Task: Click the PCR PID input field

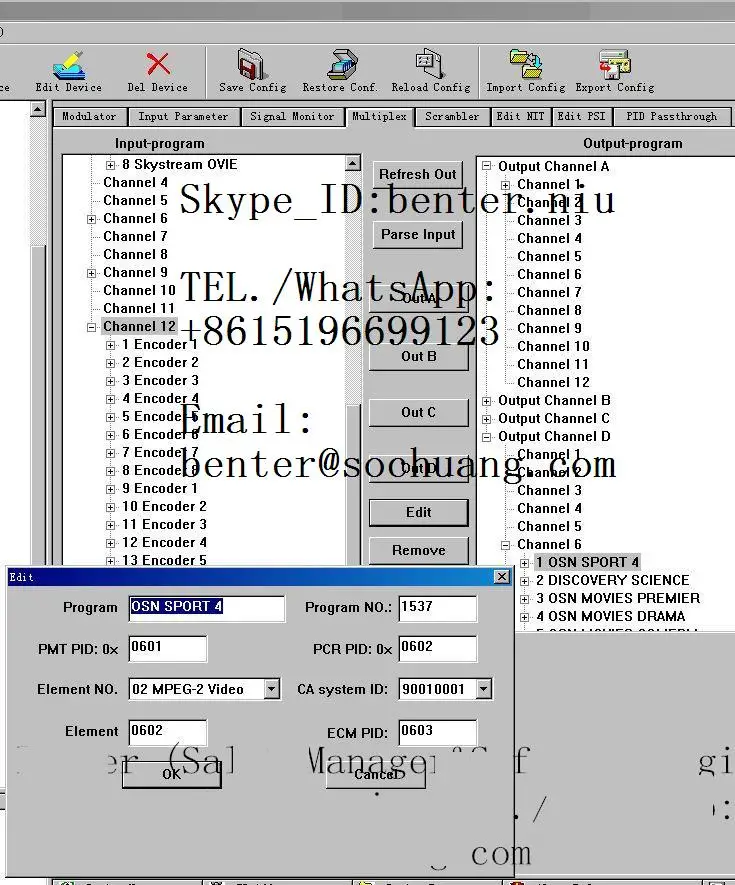Action: [x=438, y=649]
